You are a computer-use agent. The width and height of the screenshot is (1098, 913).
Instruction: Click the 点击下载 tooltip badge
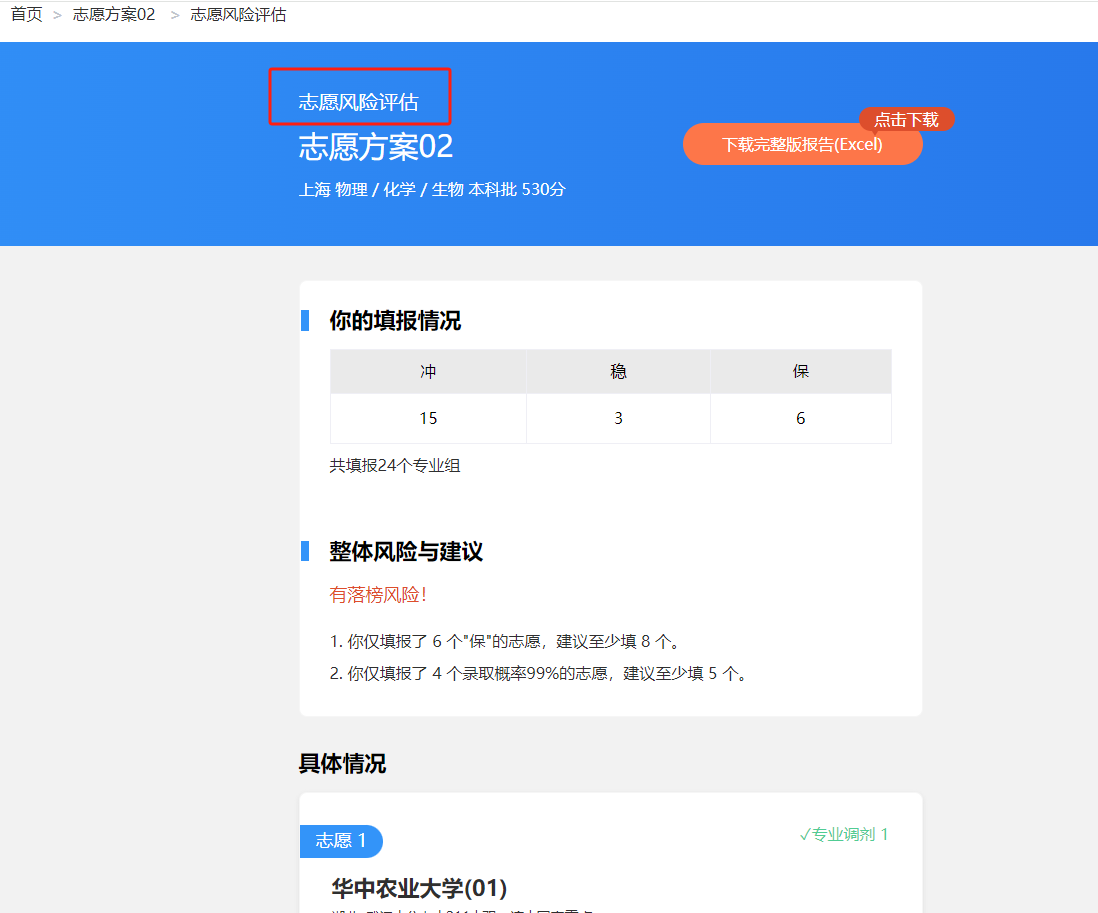point(906,120)
